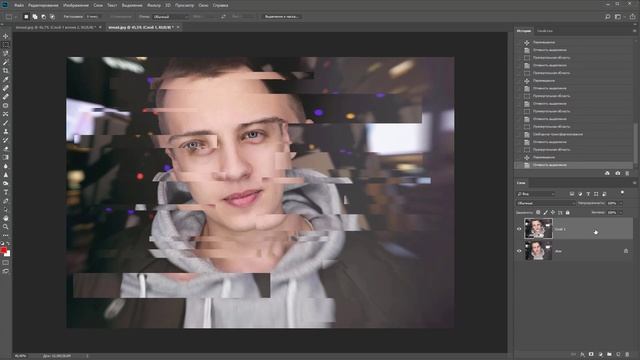
Task: Select the Horizontal Type tool
Action: [x=6, y=192]
